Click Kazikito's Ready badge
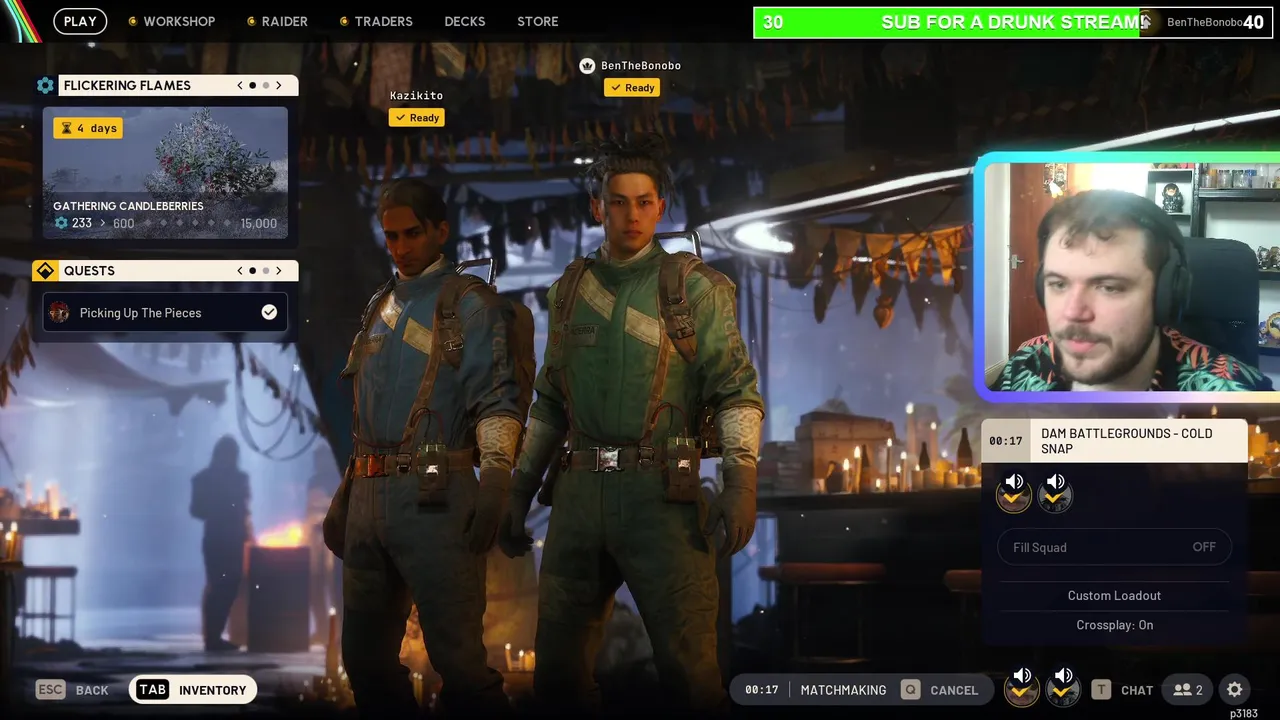The width and height of the screenshot is (1280, 720). pos(417,118)
